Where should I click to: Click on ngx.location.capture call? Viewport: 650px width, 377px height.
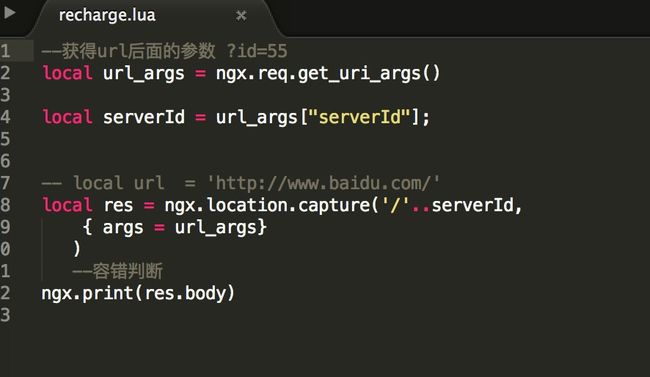click(x=267, y=205)
